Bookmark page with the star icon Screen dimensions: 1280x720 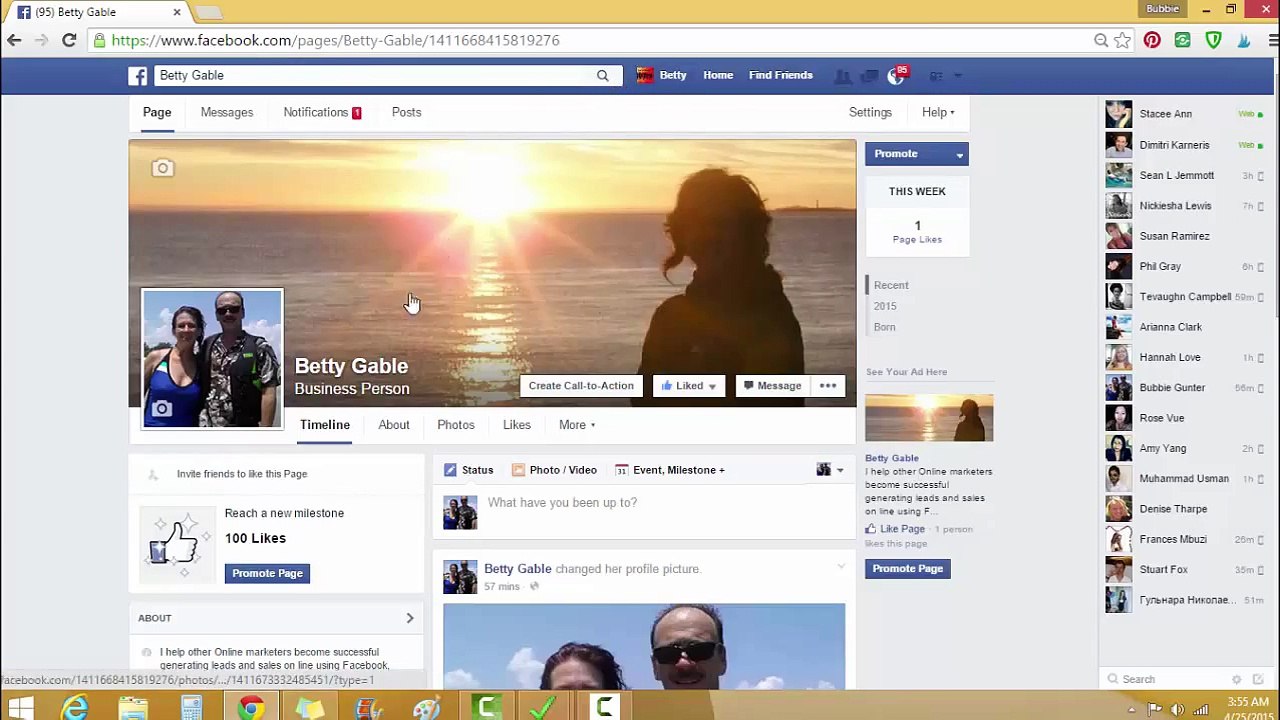[1123, 40]
